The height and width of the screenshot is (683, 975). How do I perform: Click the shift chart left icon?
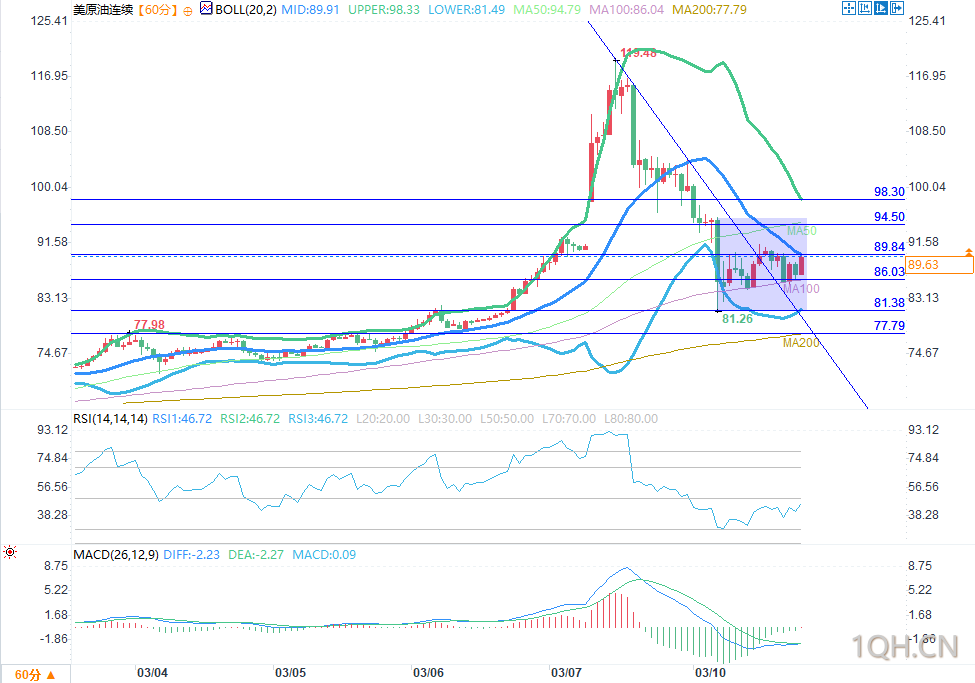[x=865, y=8]
